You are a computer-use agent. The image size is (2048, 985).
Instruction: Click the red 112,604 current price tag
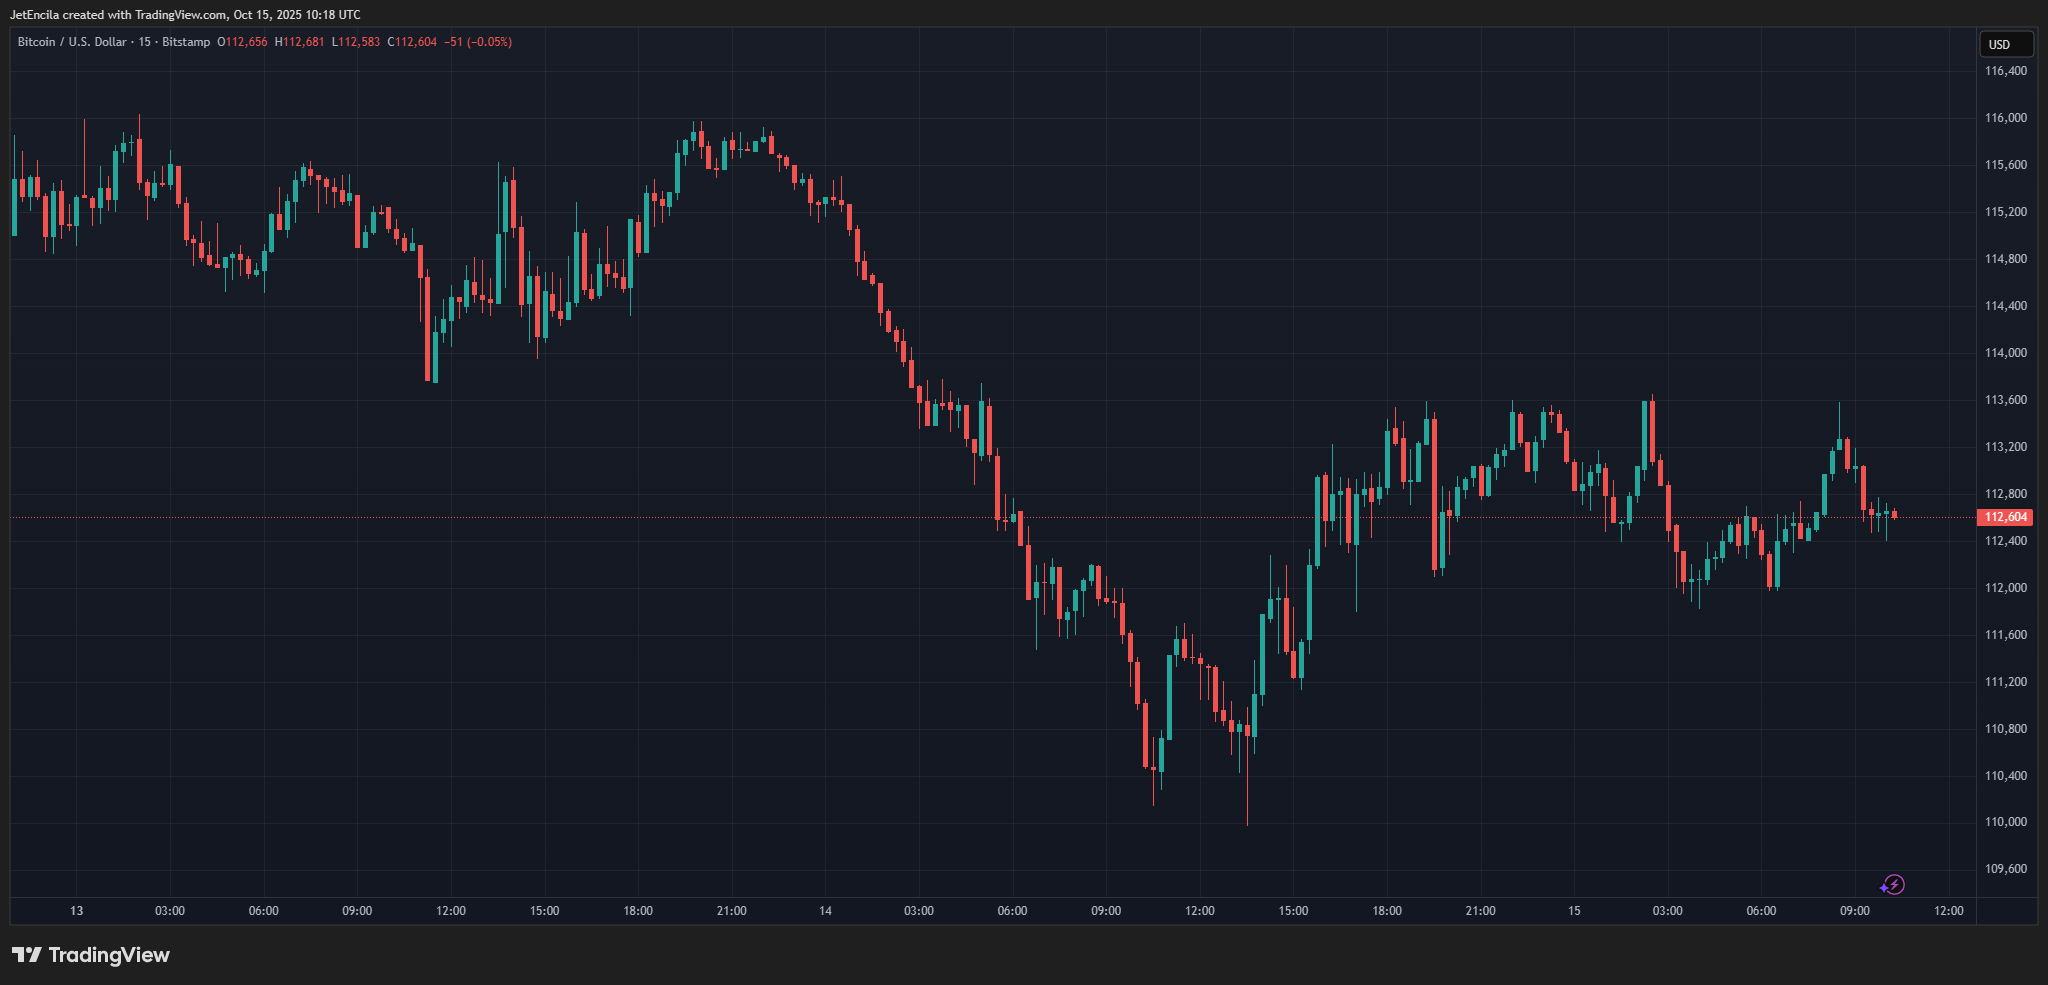(x=2005, y=517)
